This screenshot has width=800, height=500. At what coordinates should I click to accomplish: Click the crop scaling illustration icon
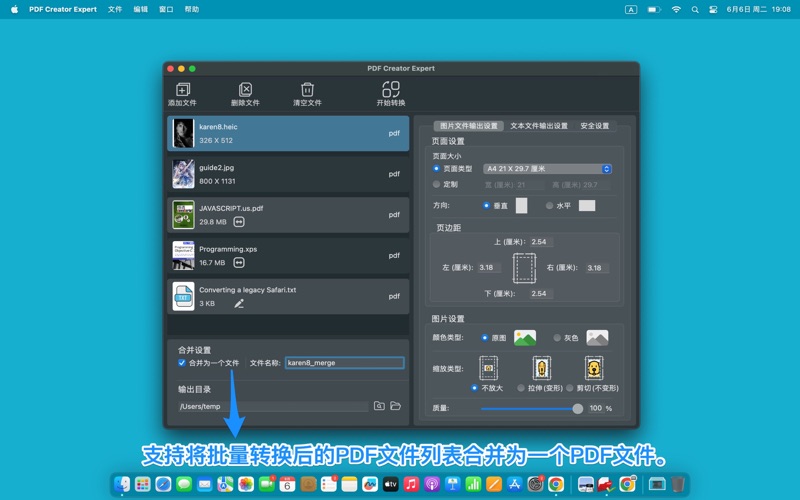point(594,368)
